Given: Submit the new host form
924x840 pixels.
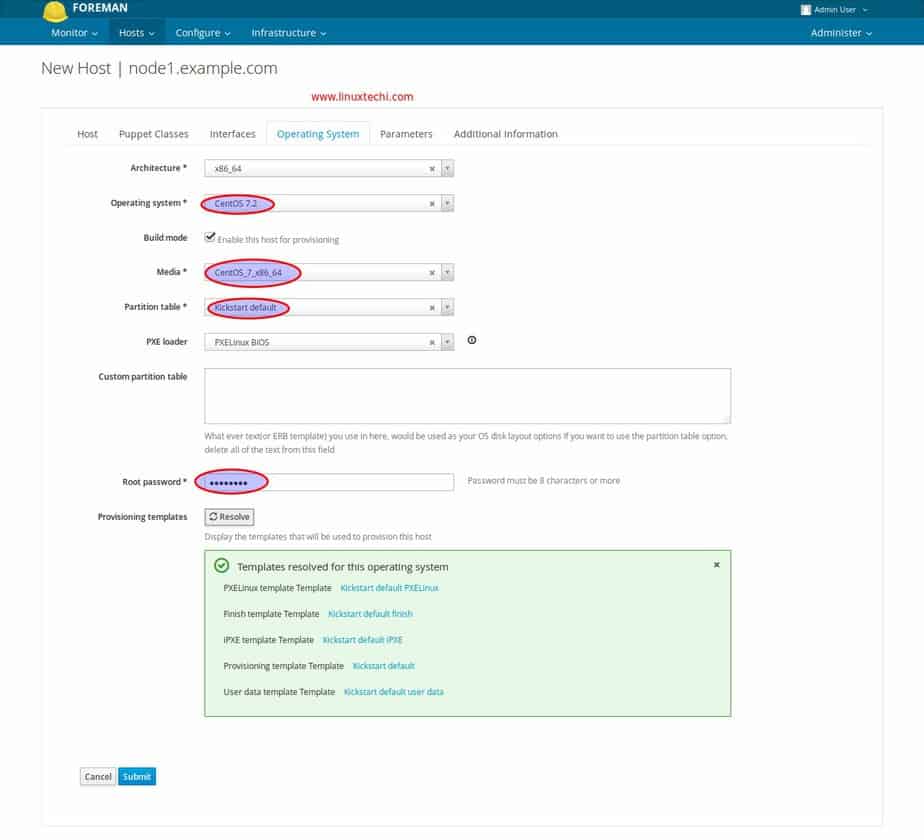Looking at the screenshot, I should tap(137, 776).
